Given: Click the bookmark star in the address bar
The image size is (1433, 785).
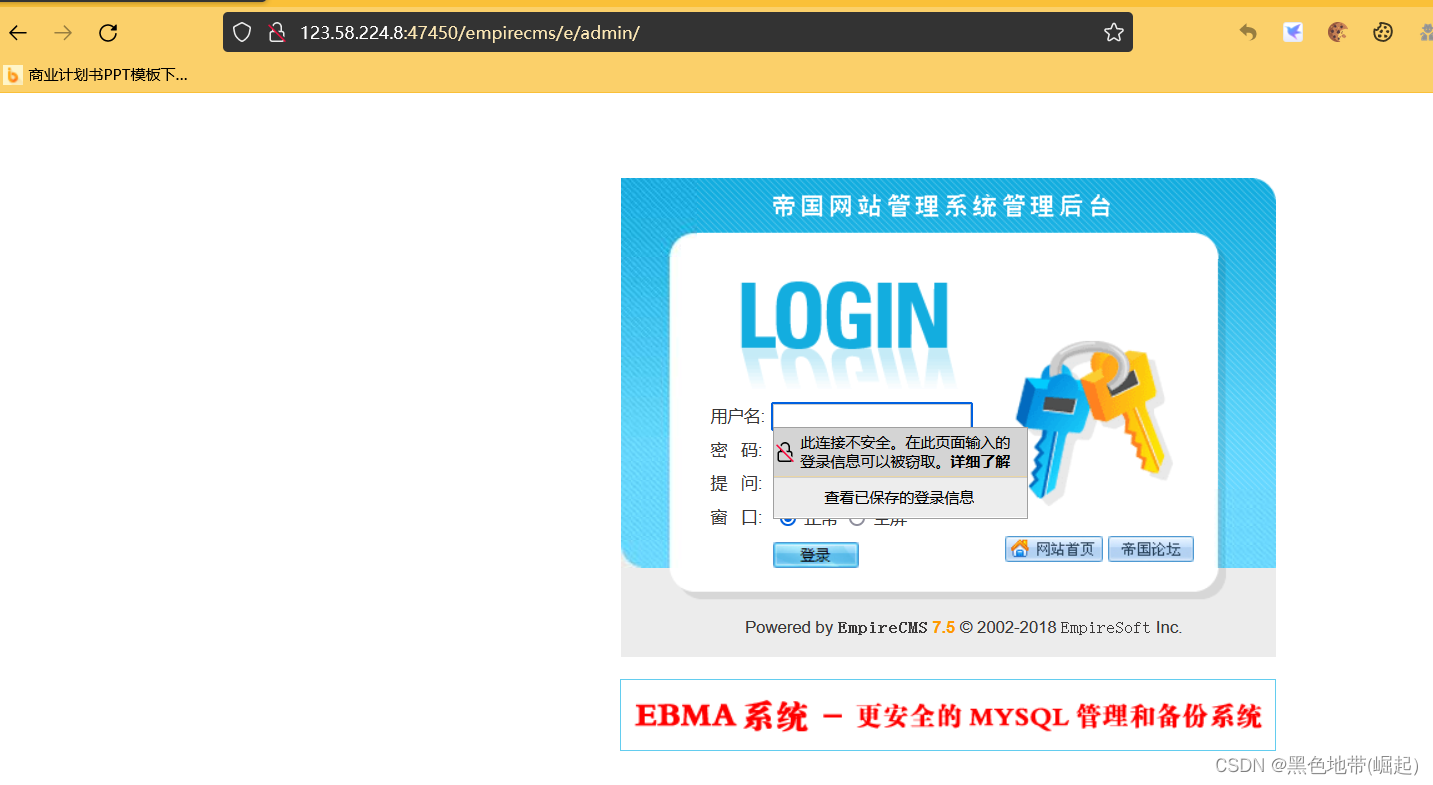Looking at the screenshot, I should click(1113, 31).
